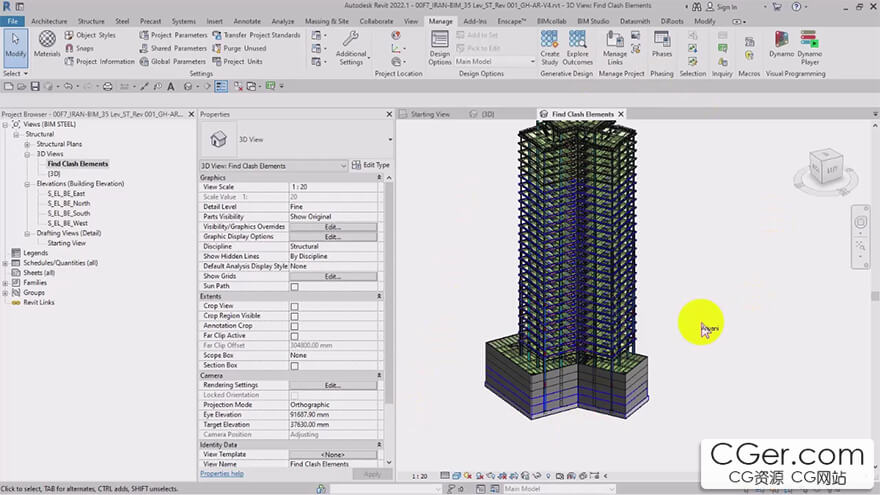Collapse the 3D Views tree node

click(x=27, y=154)
